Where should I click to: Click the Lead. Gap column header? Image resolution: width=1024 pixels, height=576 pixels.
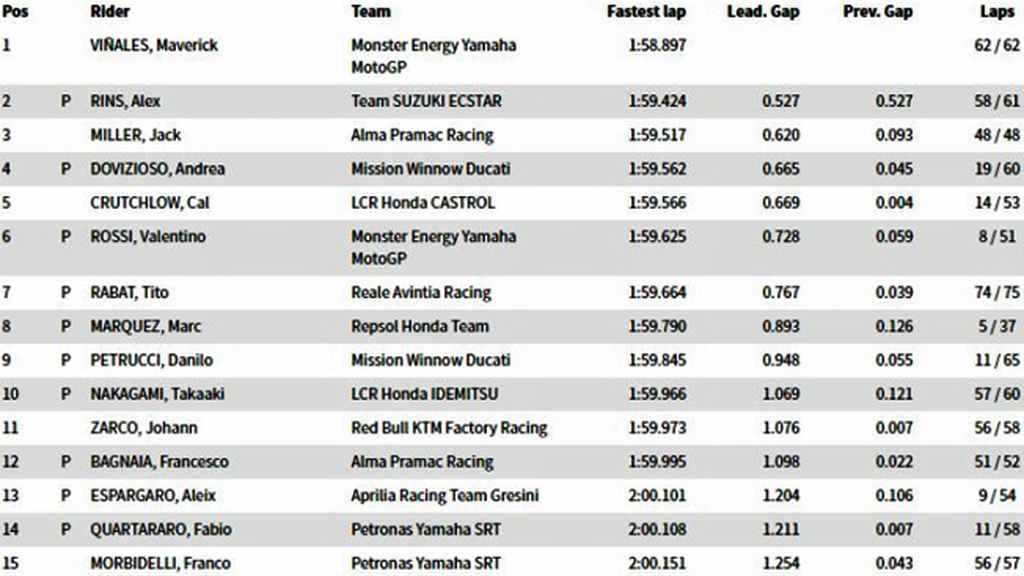coord(763,12)
